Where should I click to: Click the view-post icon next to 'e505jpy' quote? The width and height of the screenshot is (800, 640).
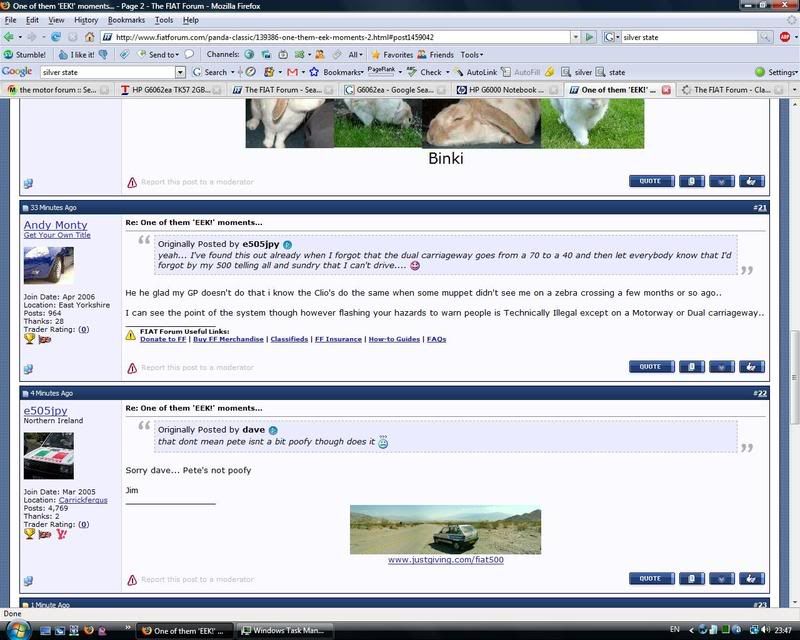coord(287,244)
